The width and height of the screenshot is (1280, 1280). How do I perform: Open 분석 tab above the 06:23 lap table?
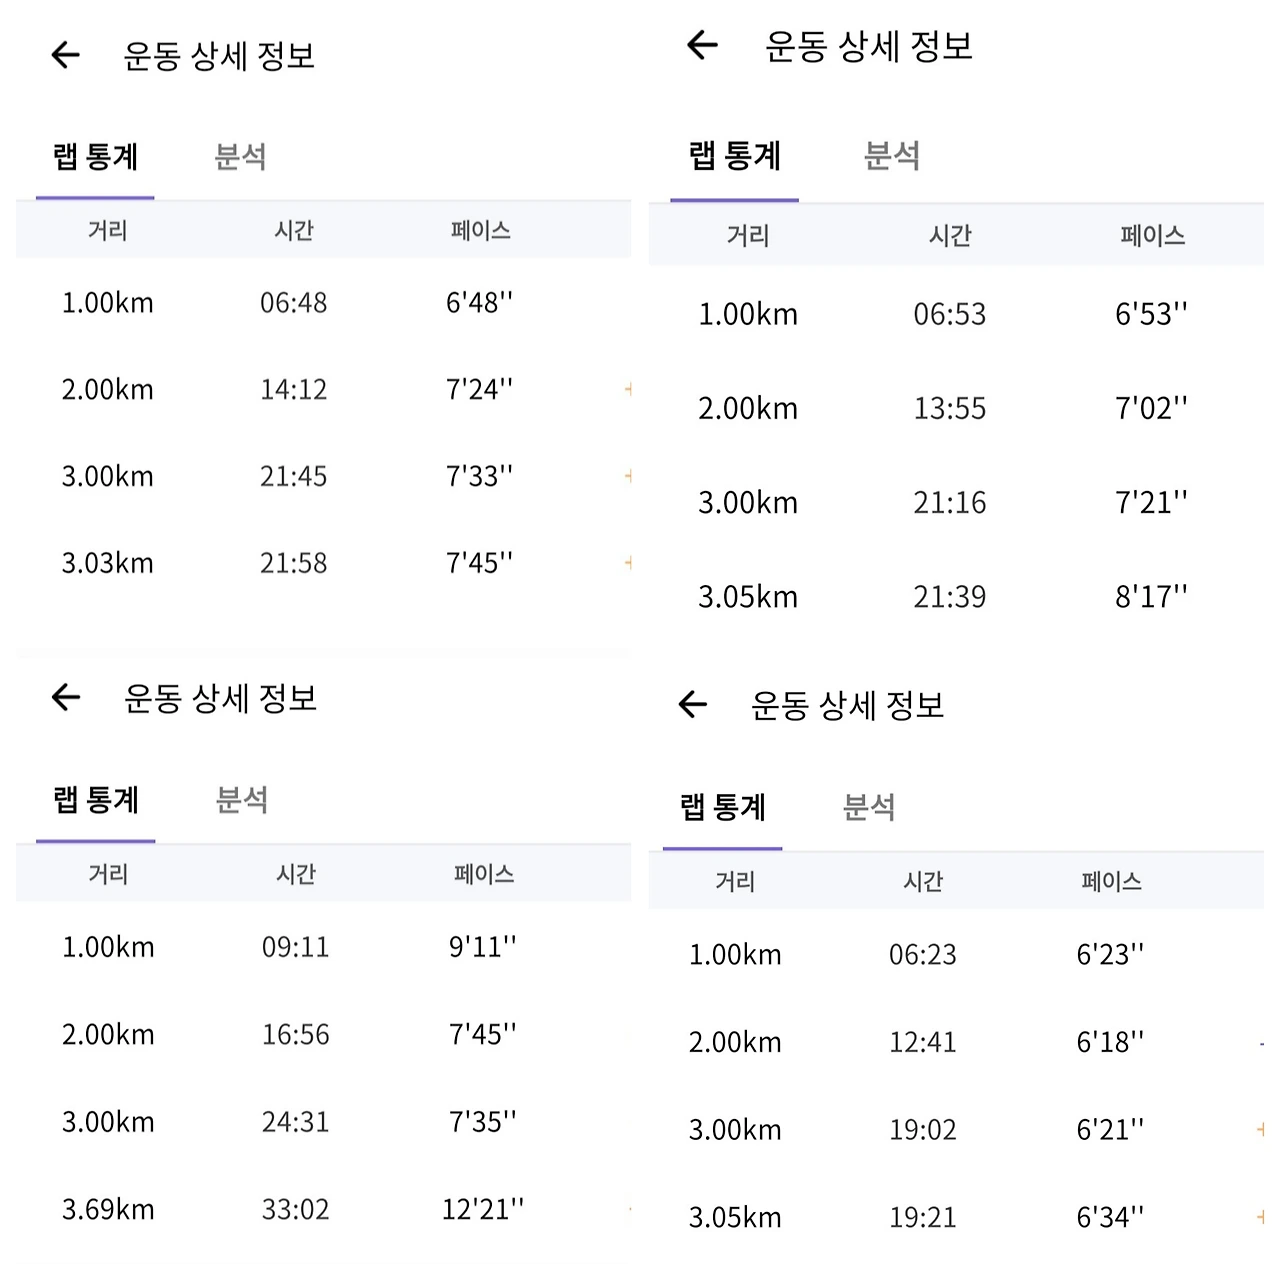pos(869,807)
